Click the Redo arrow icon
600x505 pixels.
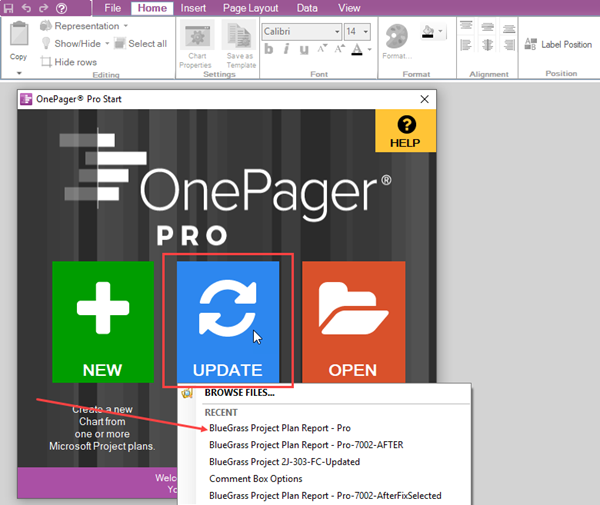point(44,8)
